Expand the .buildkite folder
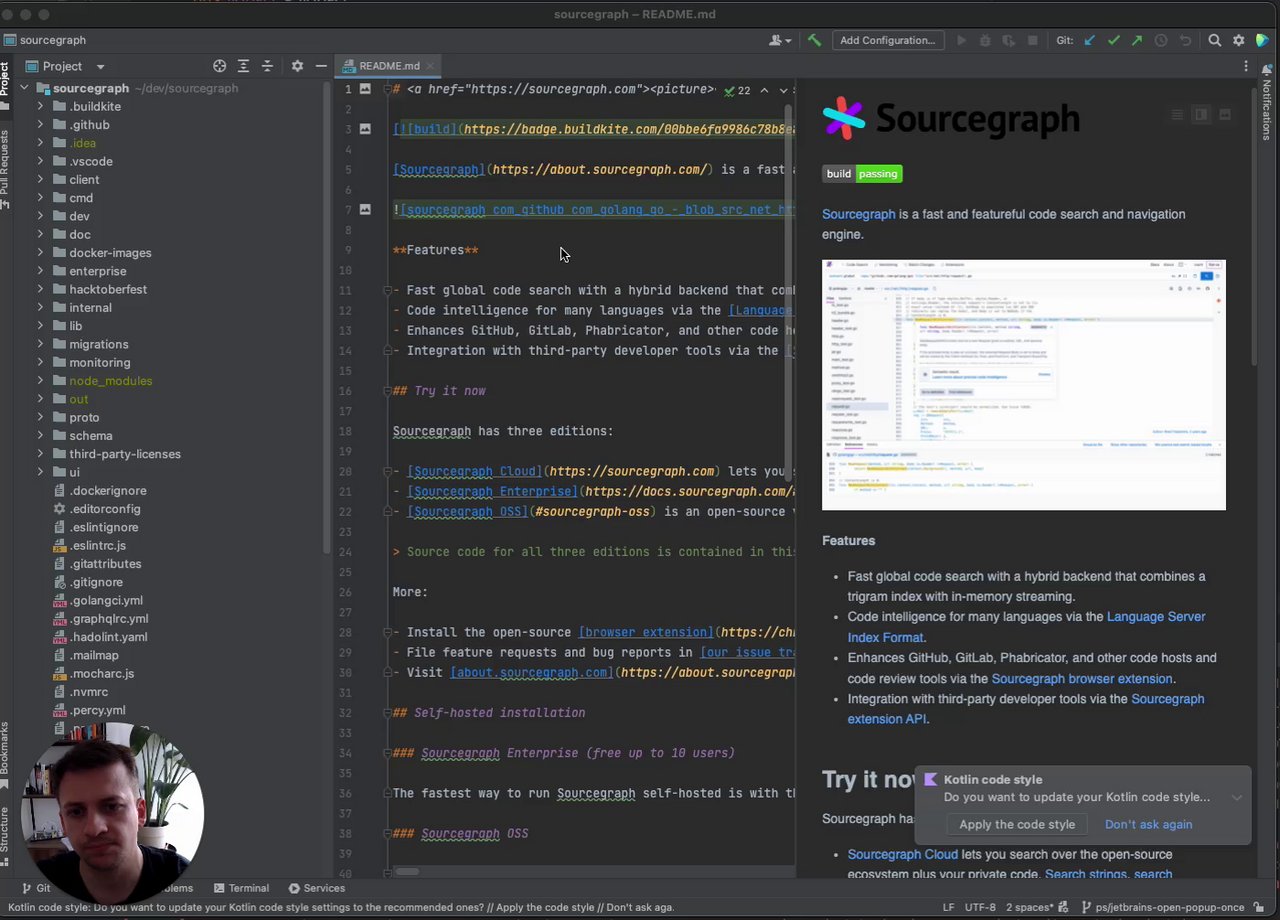The height and width of the screenshot is (920, 1280). [40, 106]
